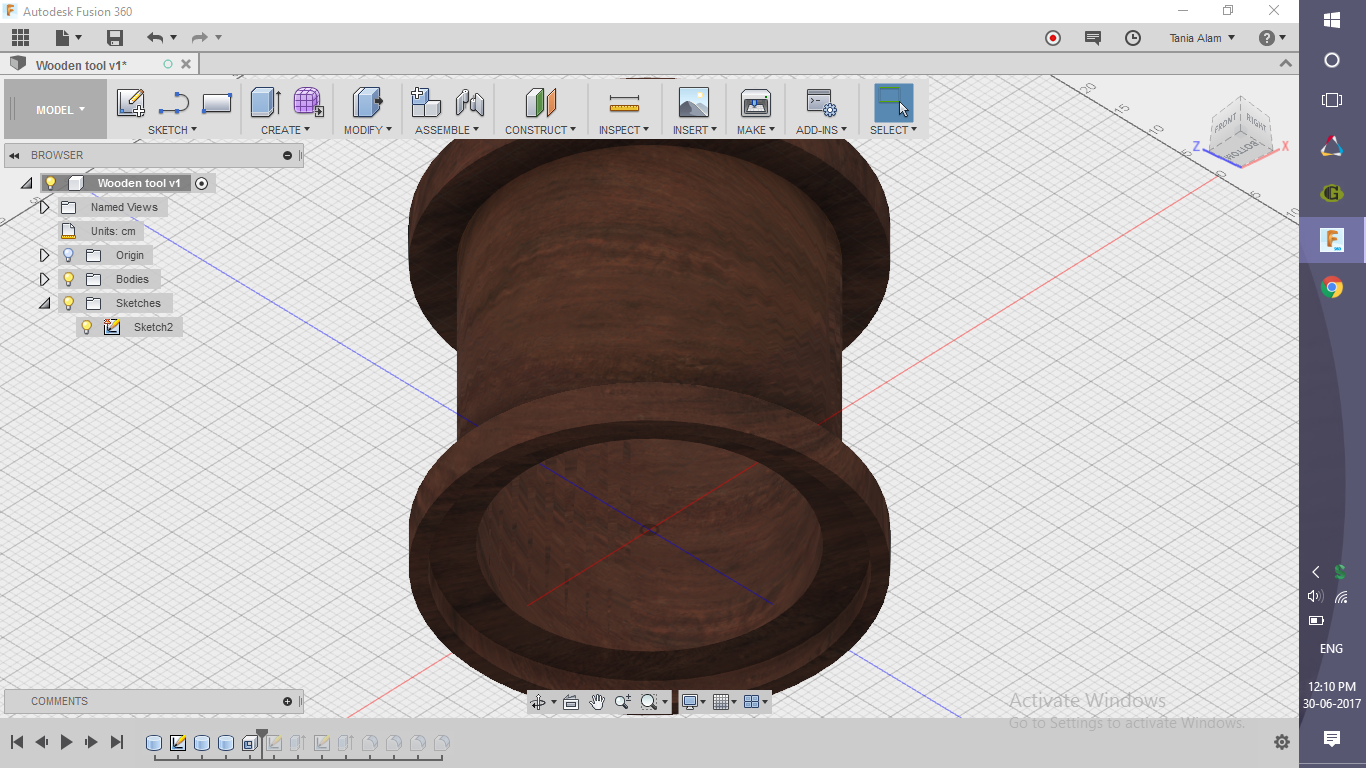The width and height of the screenshot is (1366, 768).
Task: Click the Joint tool icon
Action: pos(469,103)
